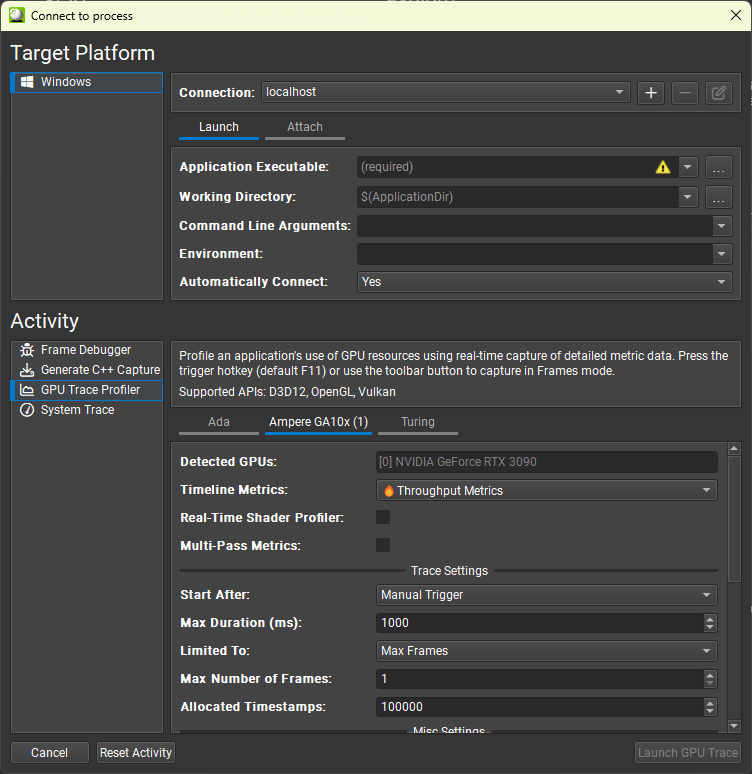Open the Limited To dropdown
752x774 pixels.
click(546, 651)
